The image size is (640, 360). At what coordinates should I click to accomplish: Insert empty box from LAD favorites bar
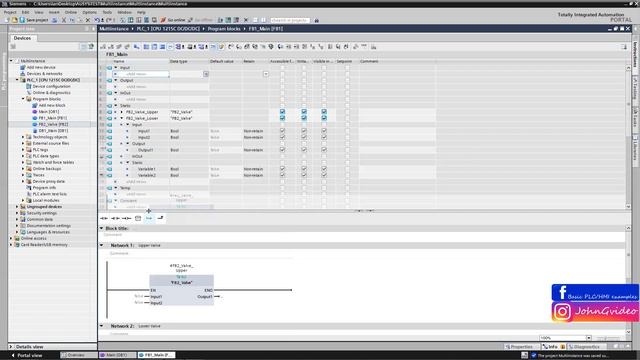pyautogui.click(x=138, y=218)
